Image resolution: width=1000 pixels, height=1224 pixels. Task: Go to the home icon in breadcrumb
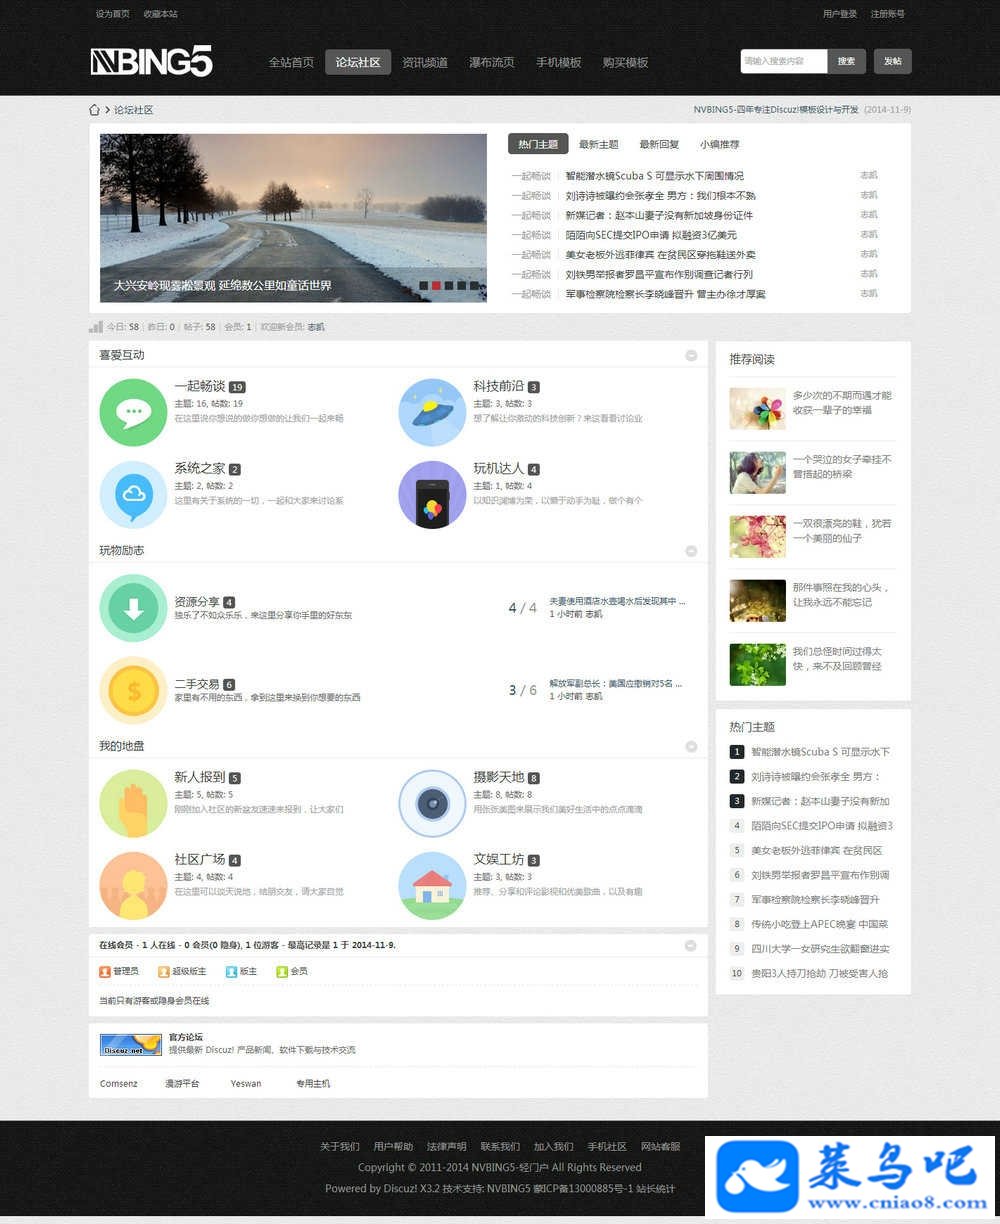coord(95,110)
